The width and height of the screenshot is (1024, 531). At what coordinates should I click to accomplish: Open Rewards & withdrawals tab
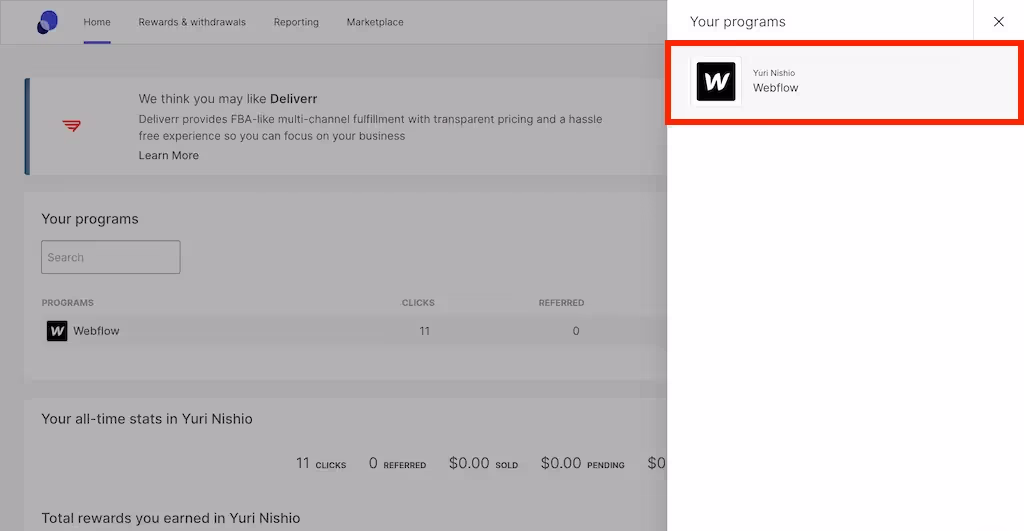pos(192,22)
